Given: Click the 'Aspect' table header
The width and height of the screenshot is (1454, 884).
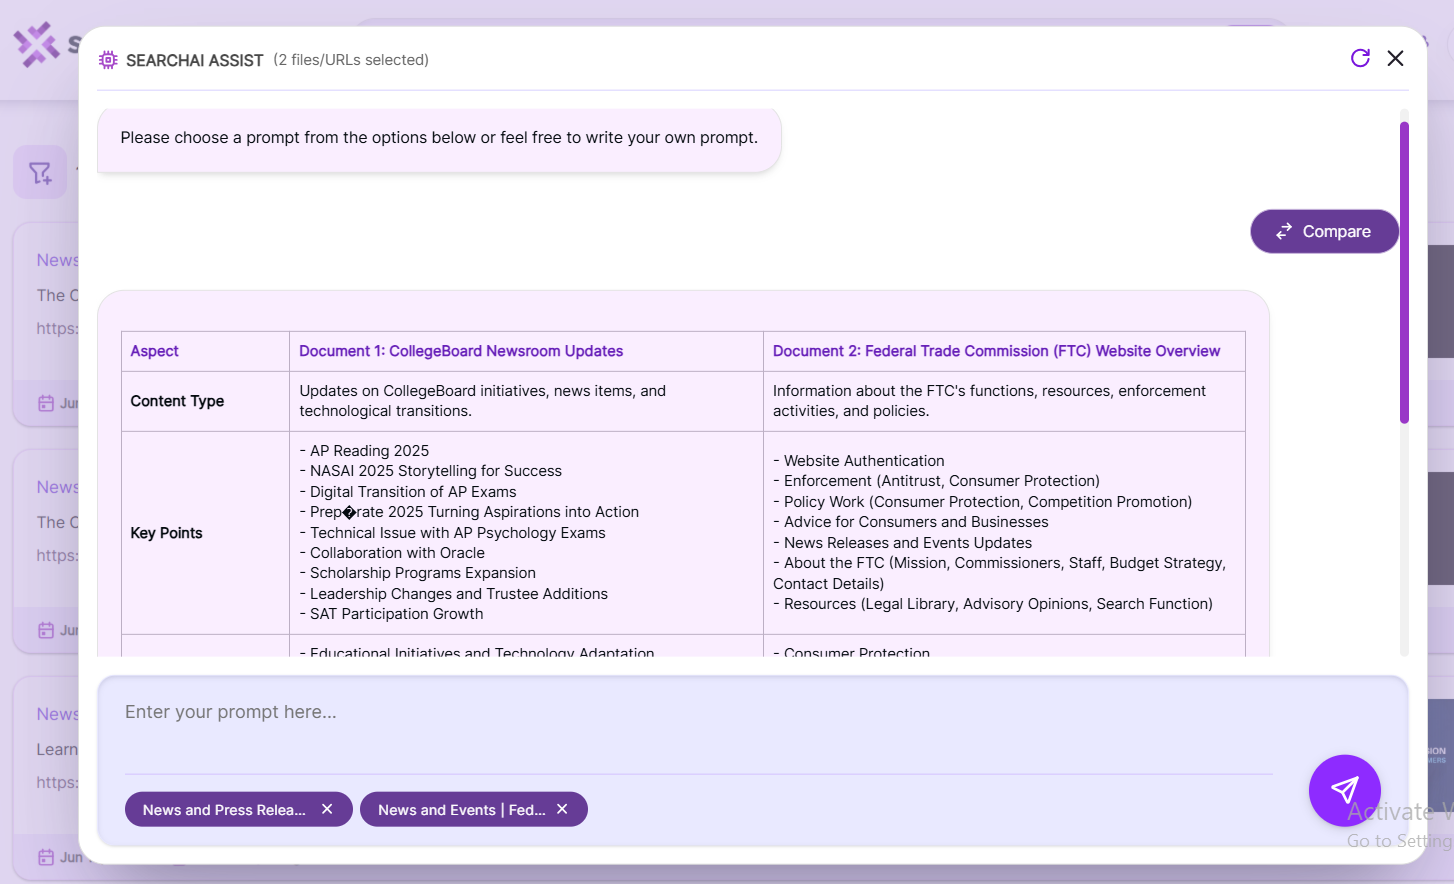Looking at the screenshot, I should click(154, 351).
